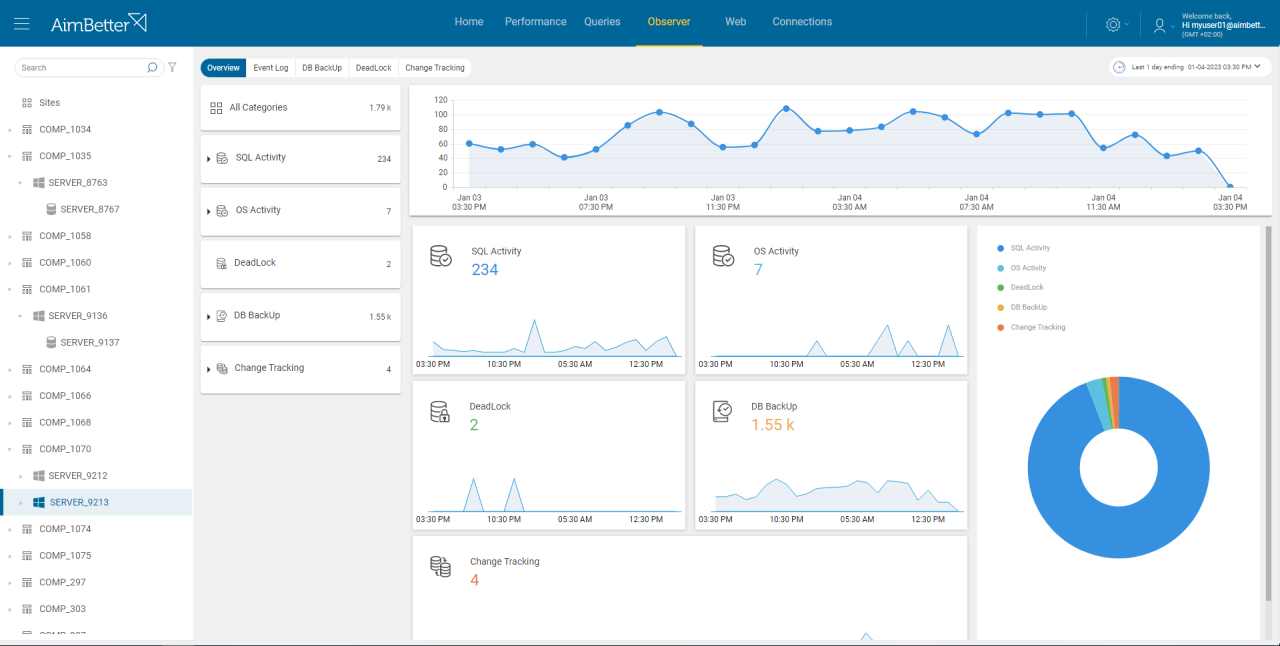Viewport: 1280px width, 646px height.
Task: Click the filter icon beside the search field
Action: (172, 67)
